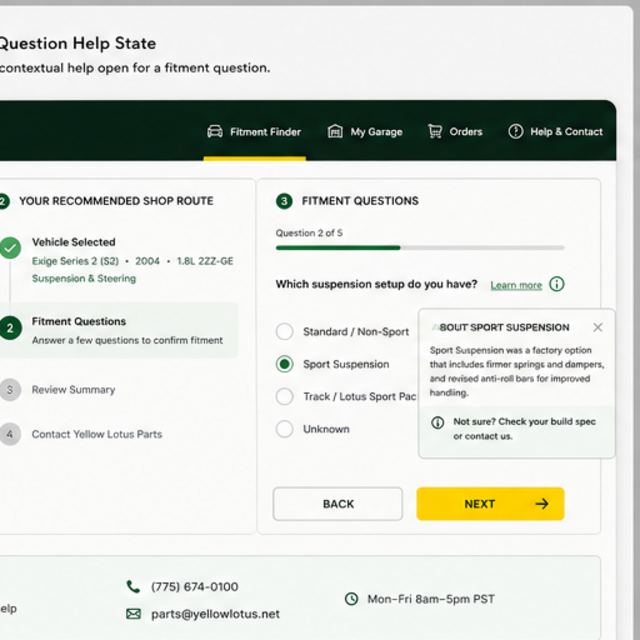Click the Vehicle Selected step title

[x=74, y=242]
